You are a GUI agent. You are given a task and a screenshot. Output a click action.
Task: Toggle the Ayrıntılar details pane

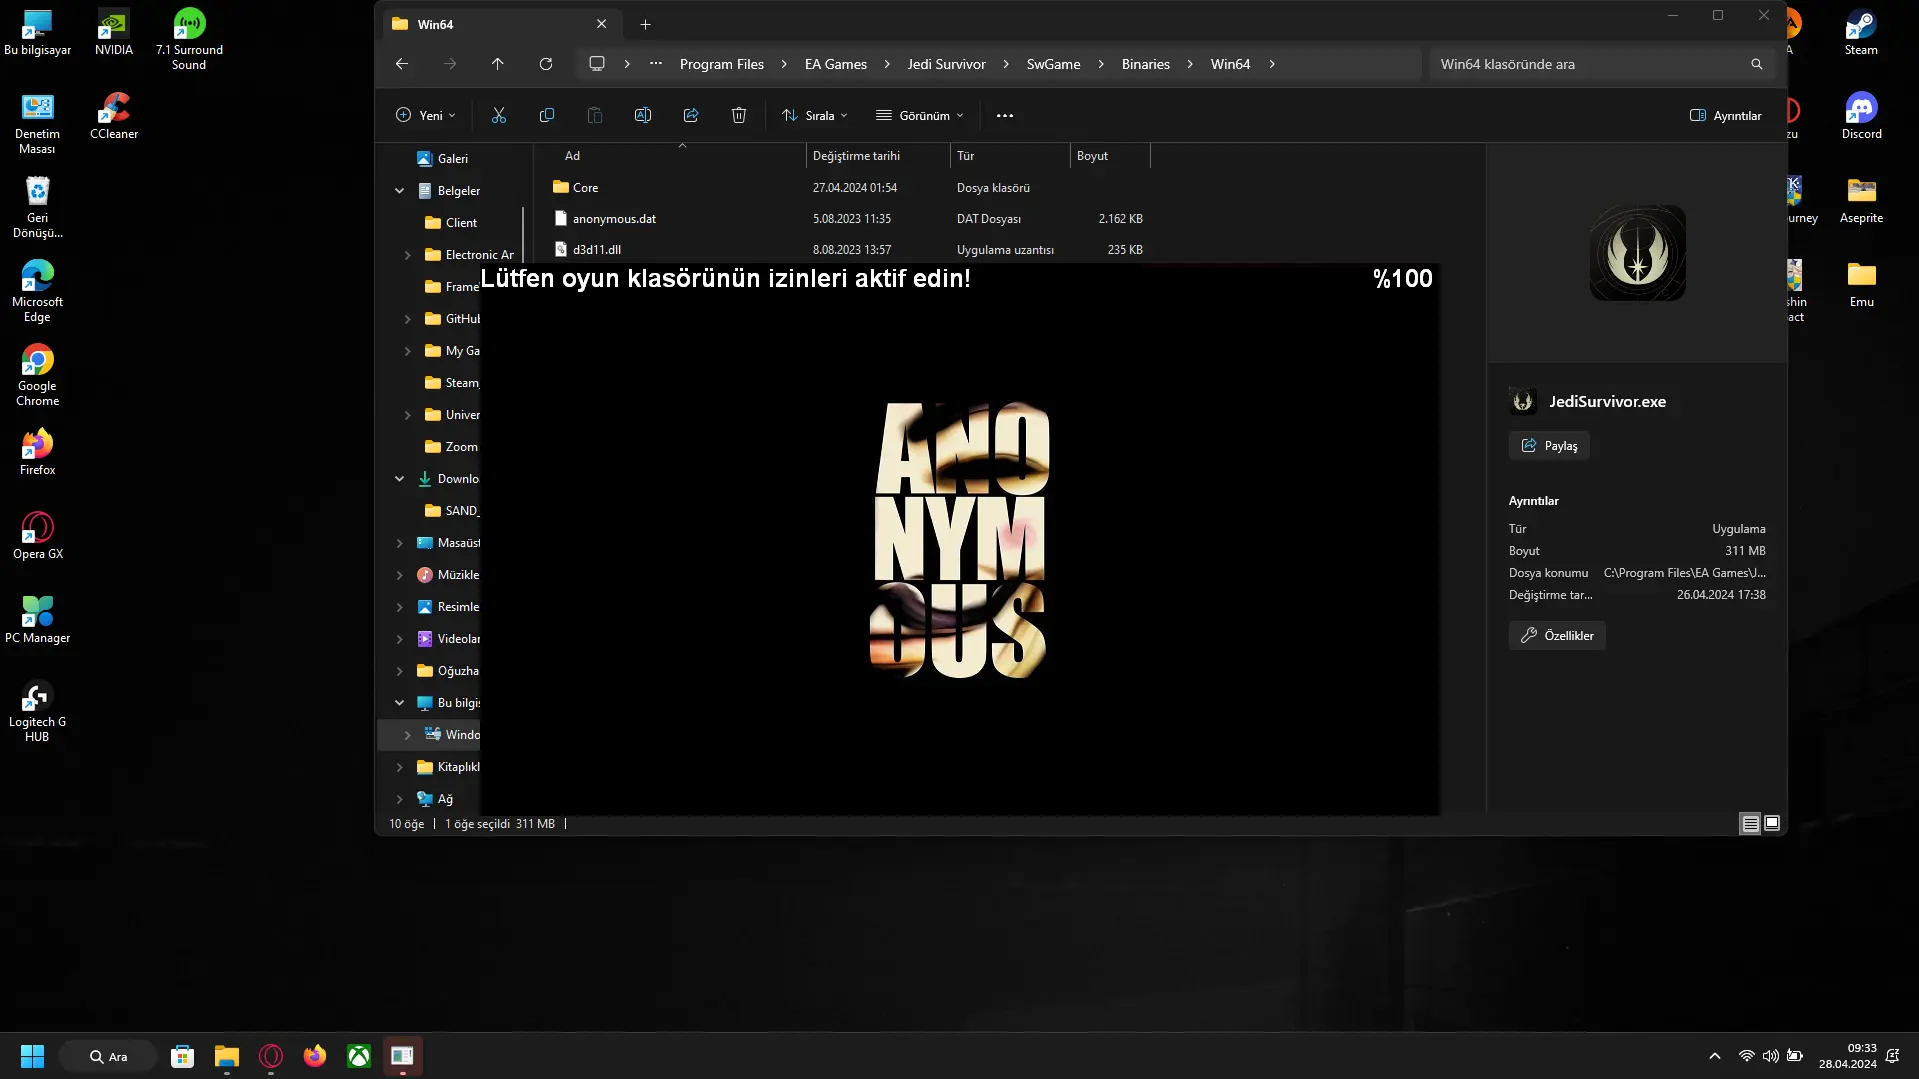[x=1726, y=115]
